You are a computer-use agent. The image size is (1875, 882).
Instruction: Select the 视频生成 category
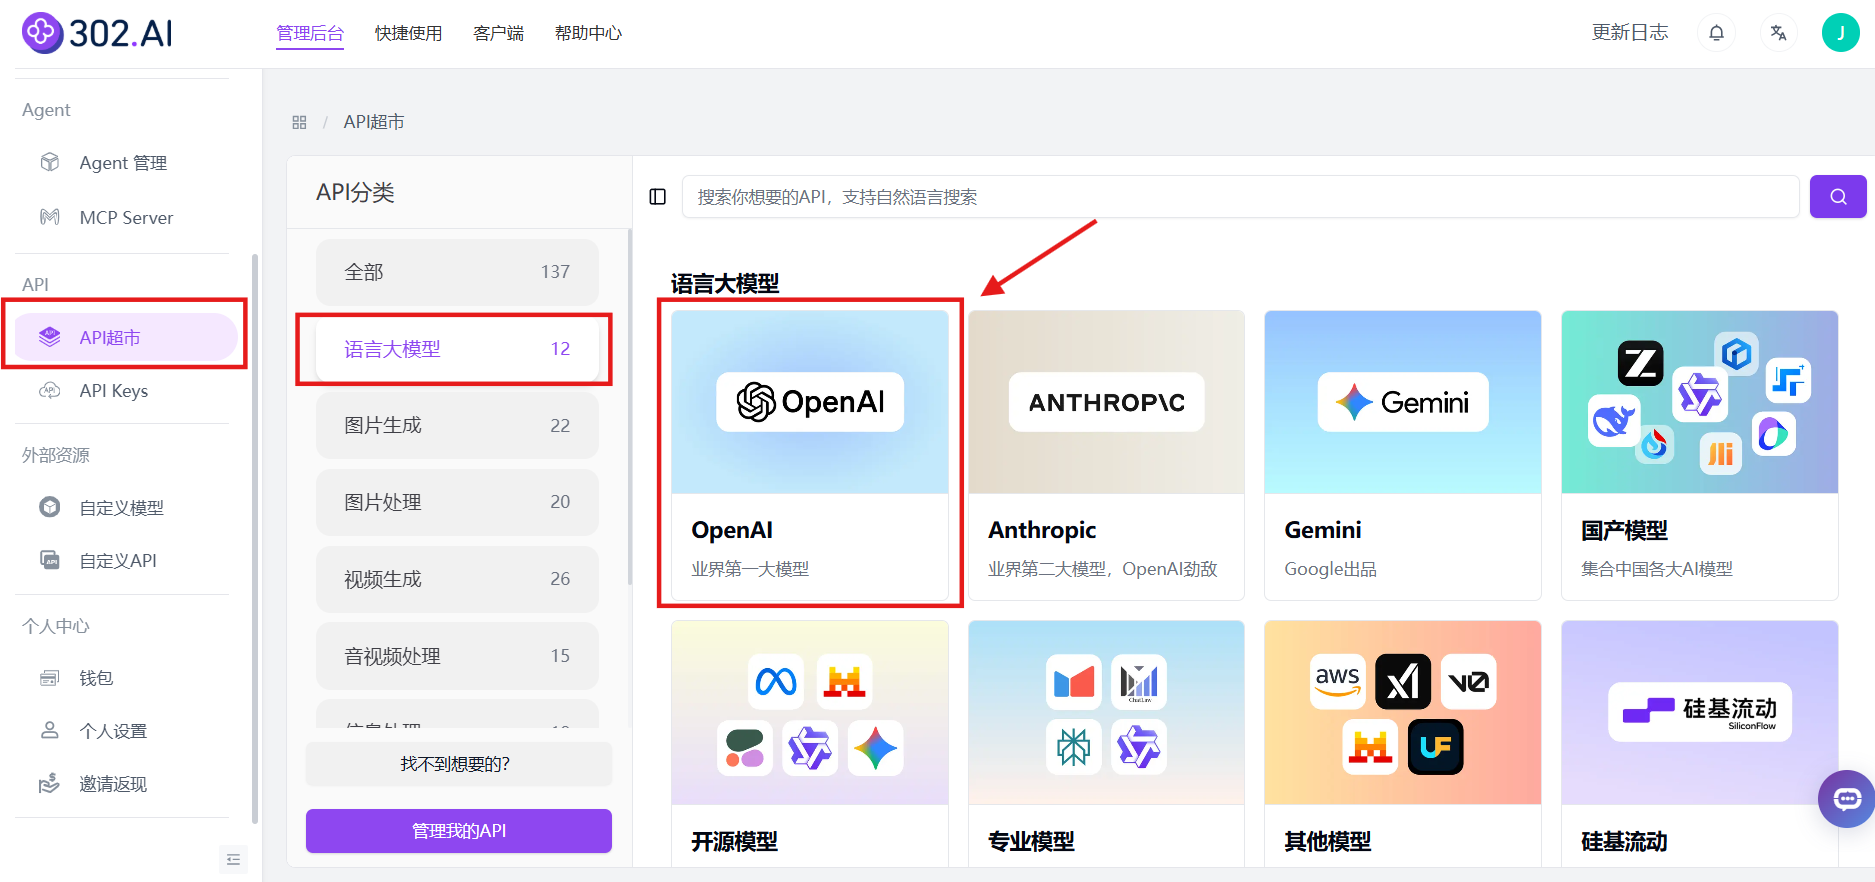457,579
